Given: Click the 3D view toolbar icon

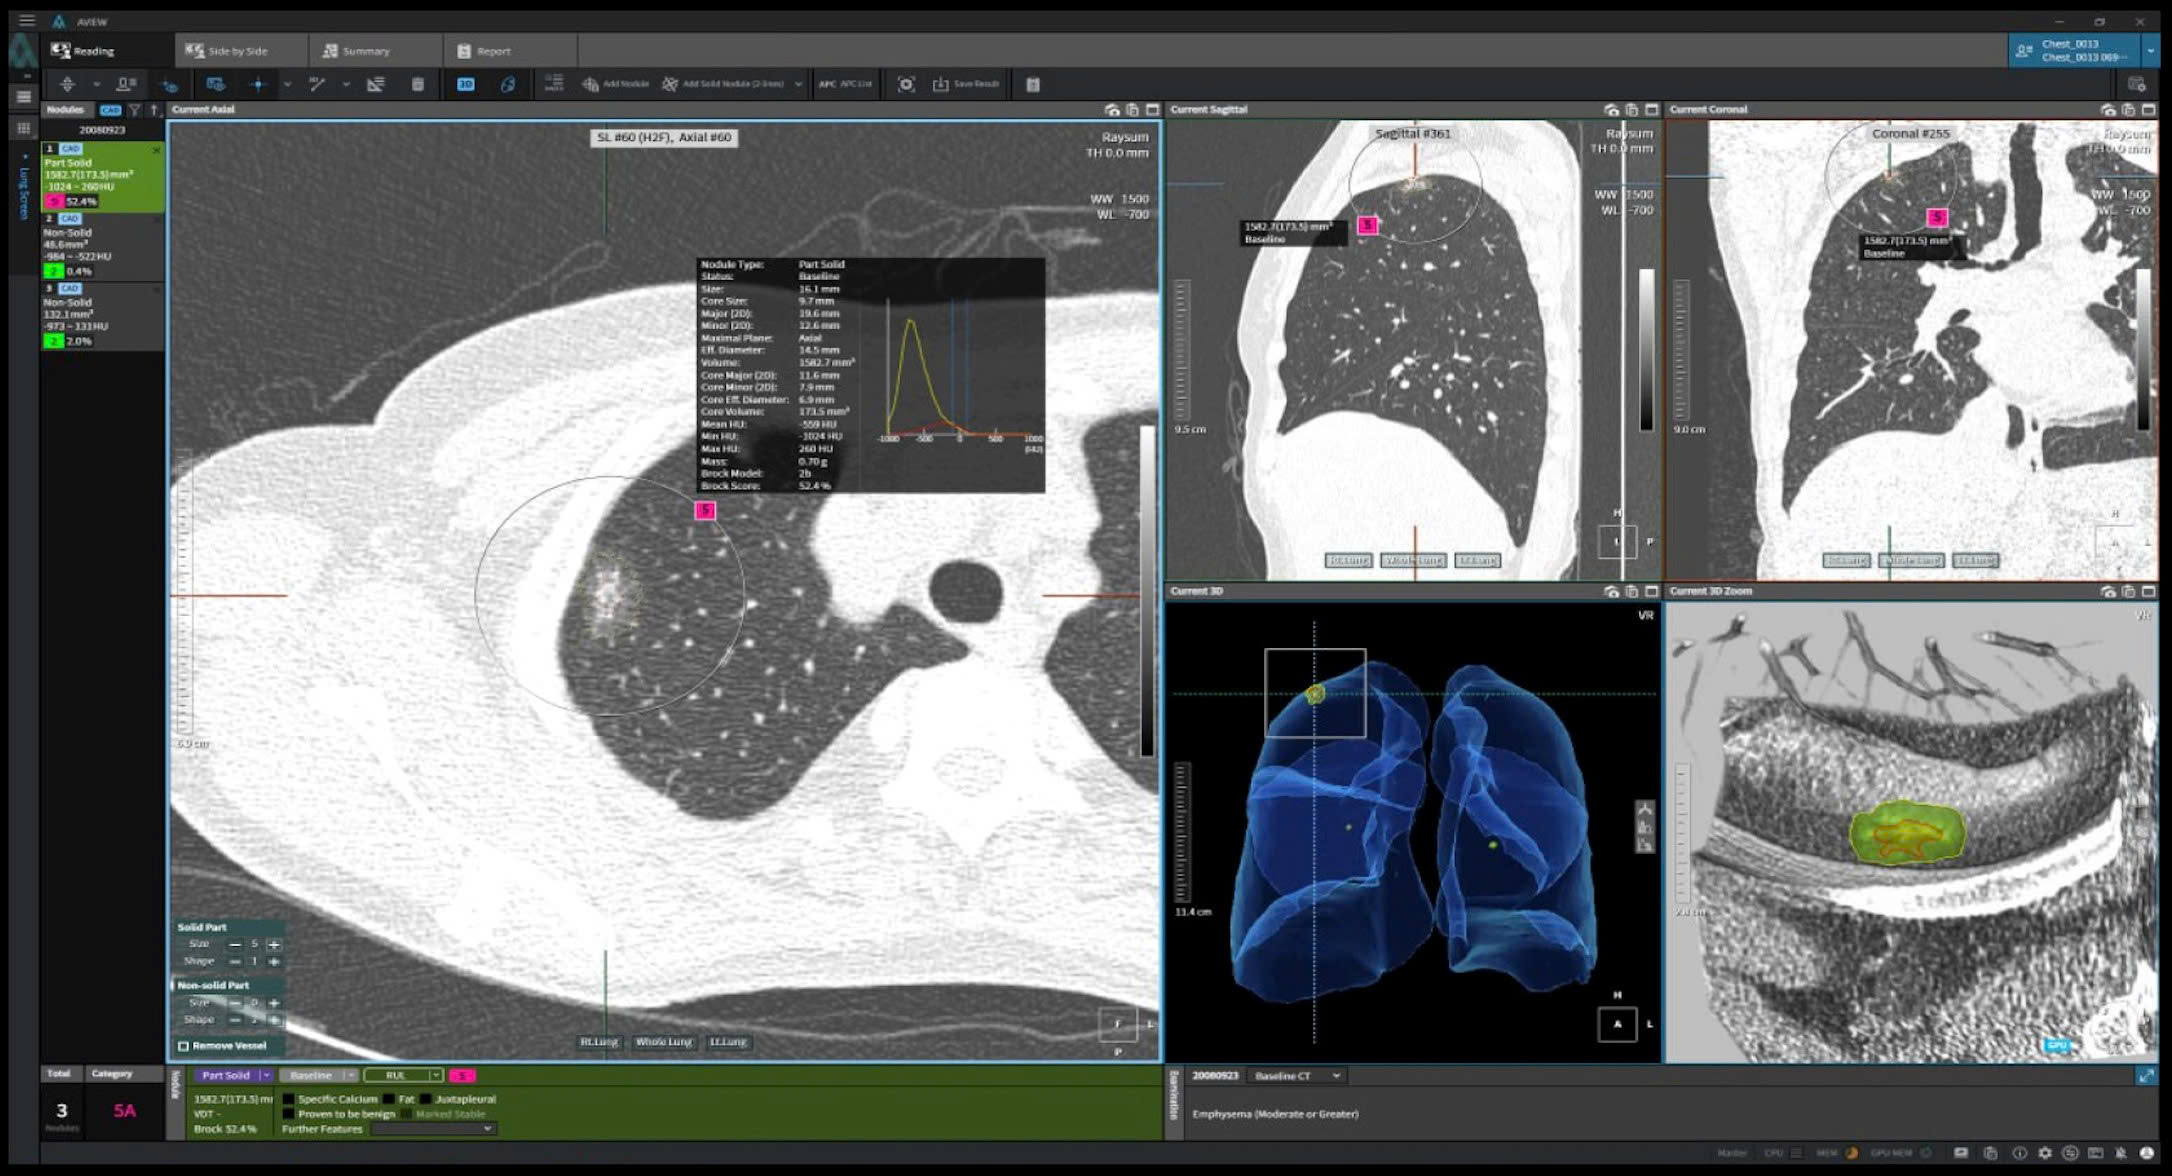Looking at the screenshot, I should (466, 84).
